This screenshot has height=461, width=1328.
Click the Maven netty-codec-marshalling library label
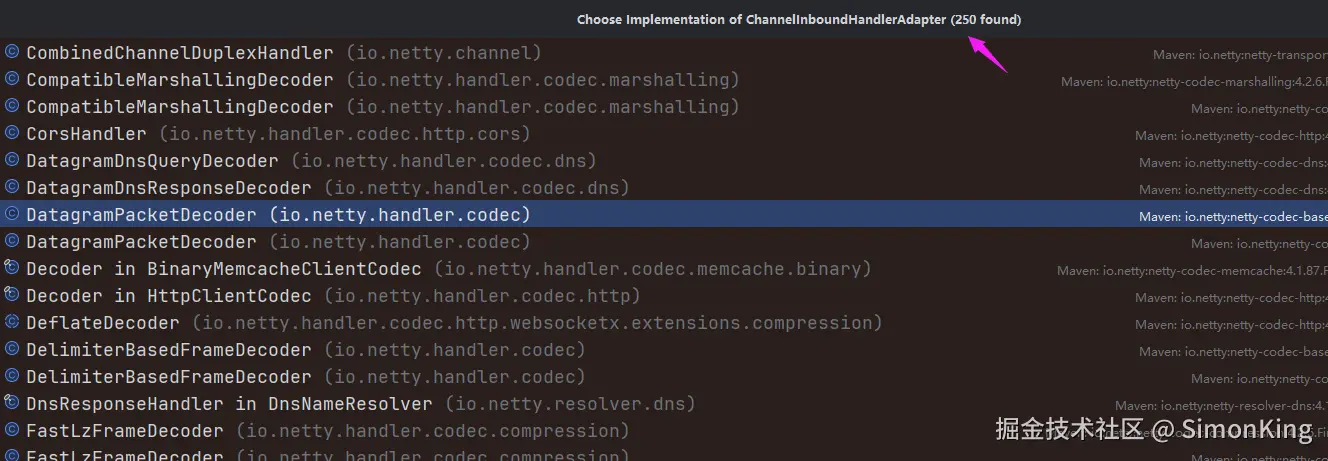1194,82
